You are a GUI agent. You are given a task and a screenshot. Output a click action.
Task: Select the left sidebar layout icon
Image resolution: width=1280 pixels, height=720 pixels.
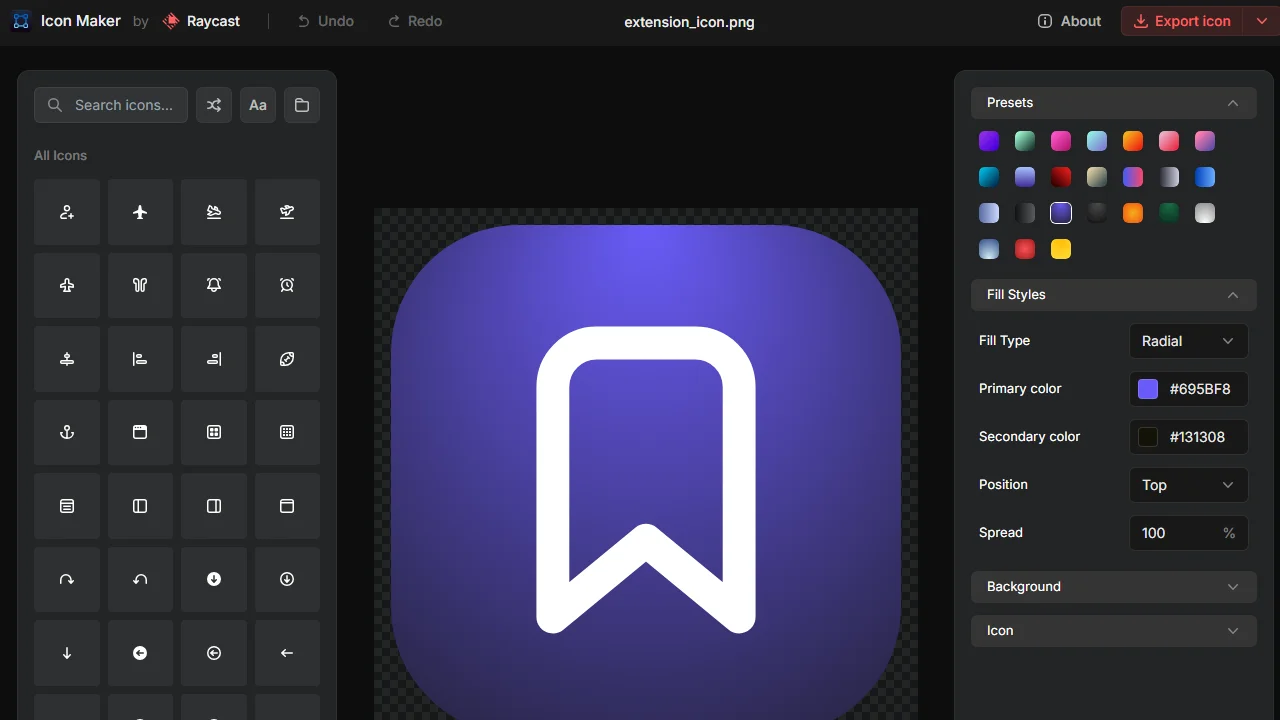(140, 505)
